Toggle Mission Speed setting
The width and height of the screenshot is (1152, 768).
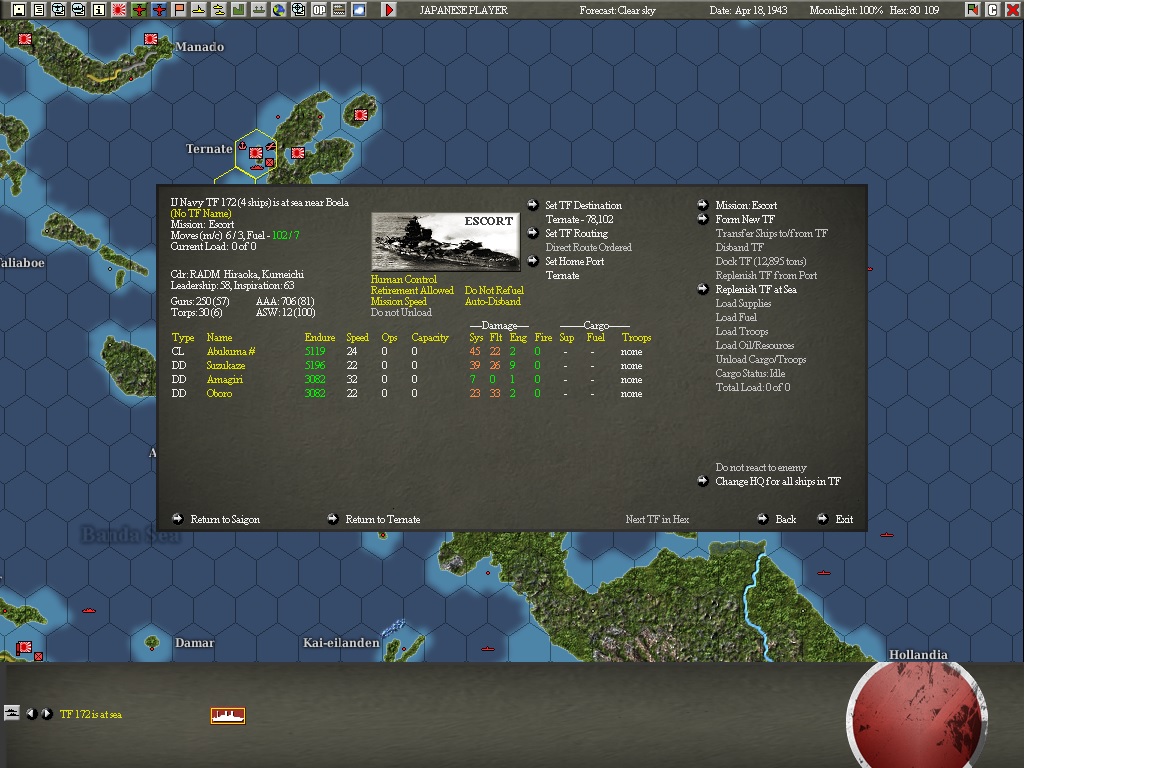click(398, 301)
